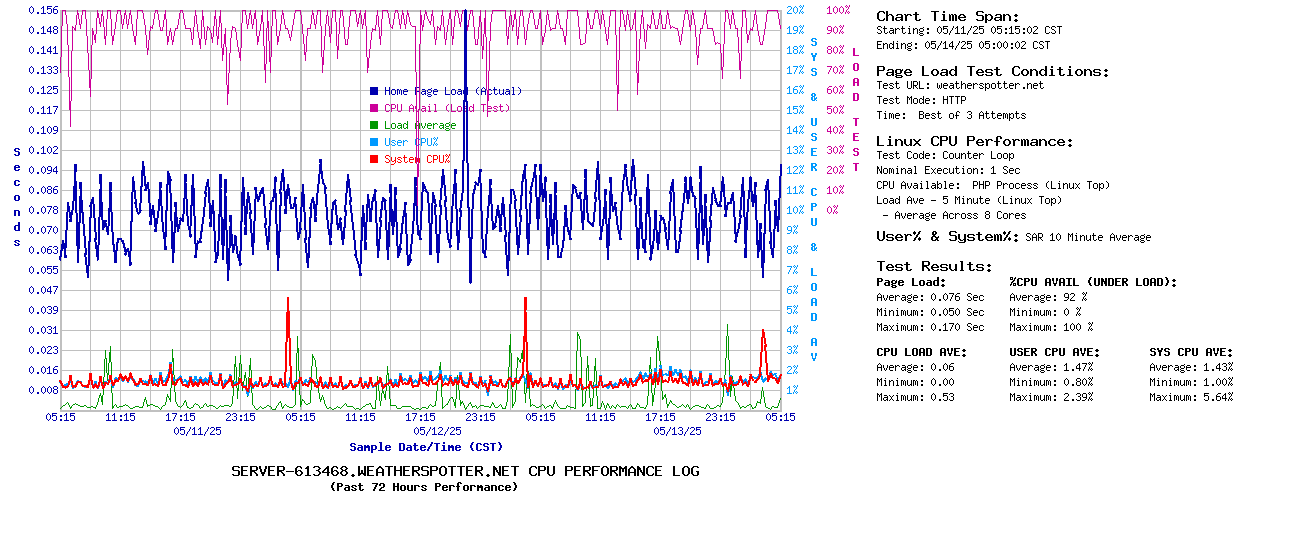Click the green Load Average legend square
Screen dimensions: 1300x550
tap(374, 125)
